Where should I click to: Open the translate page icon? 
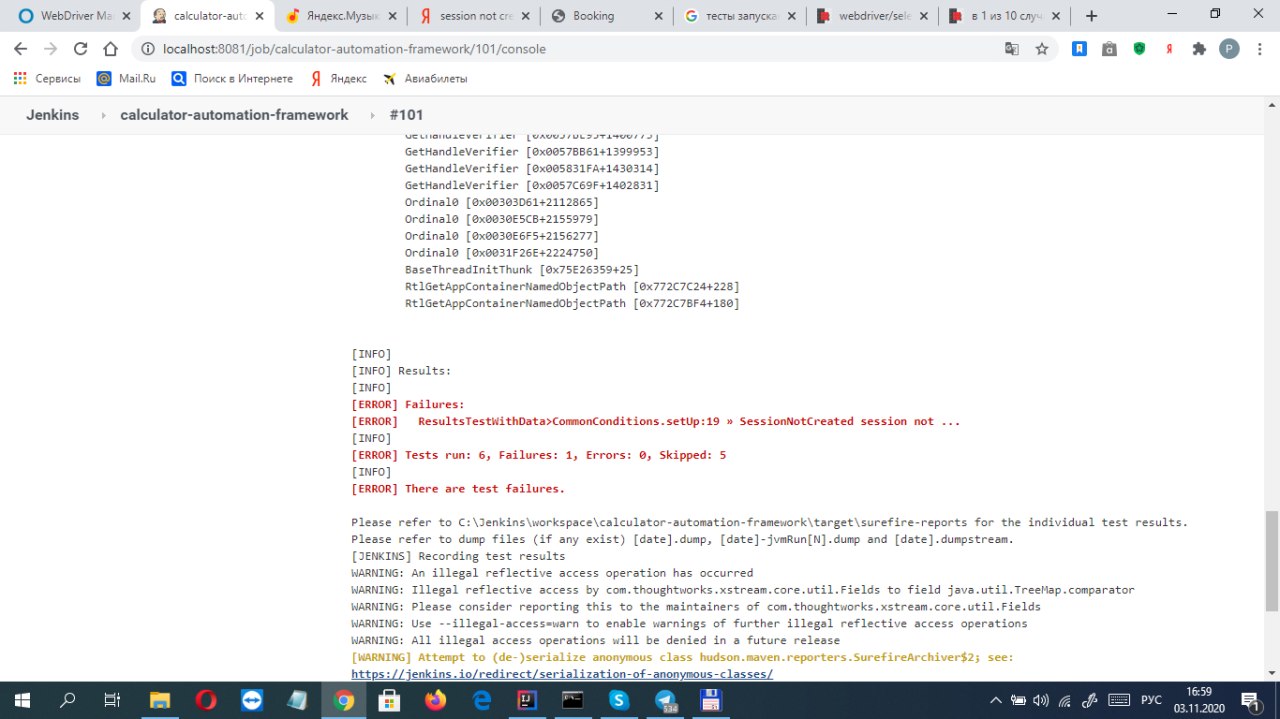1012,48
